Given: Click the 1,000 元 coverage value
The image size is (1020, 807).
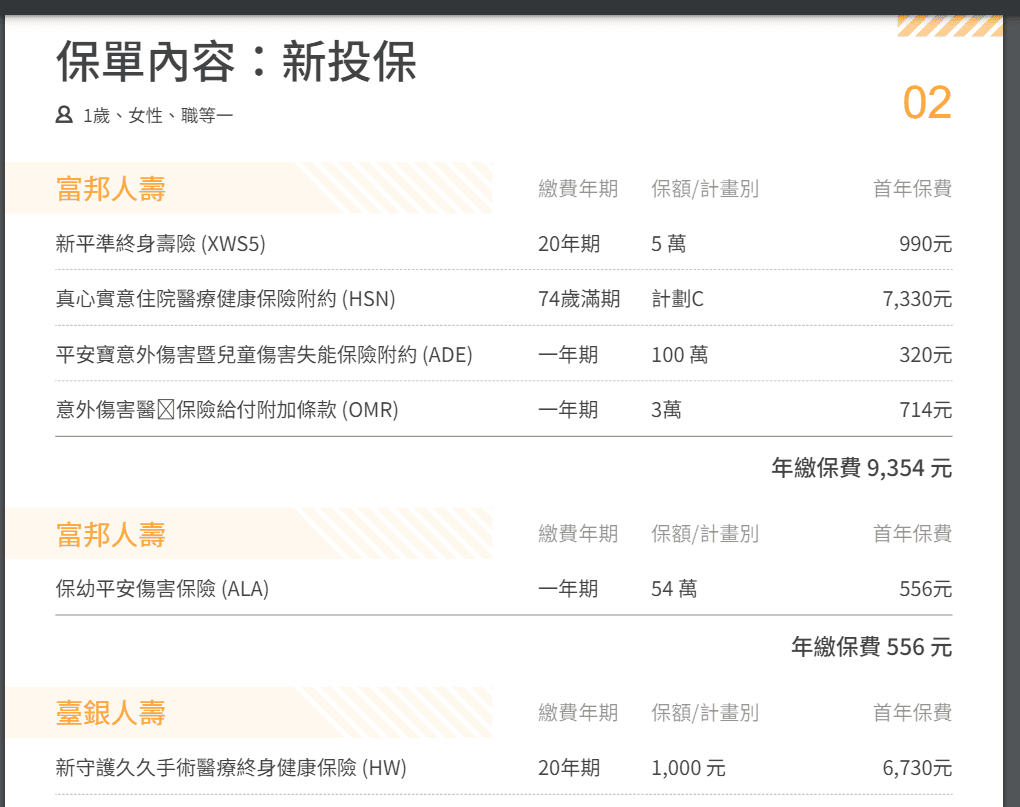Looking at the screenshot, I should (688, 768).
